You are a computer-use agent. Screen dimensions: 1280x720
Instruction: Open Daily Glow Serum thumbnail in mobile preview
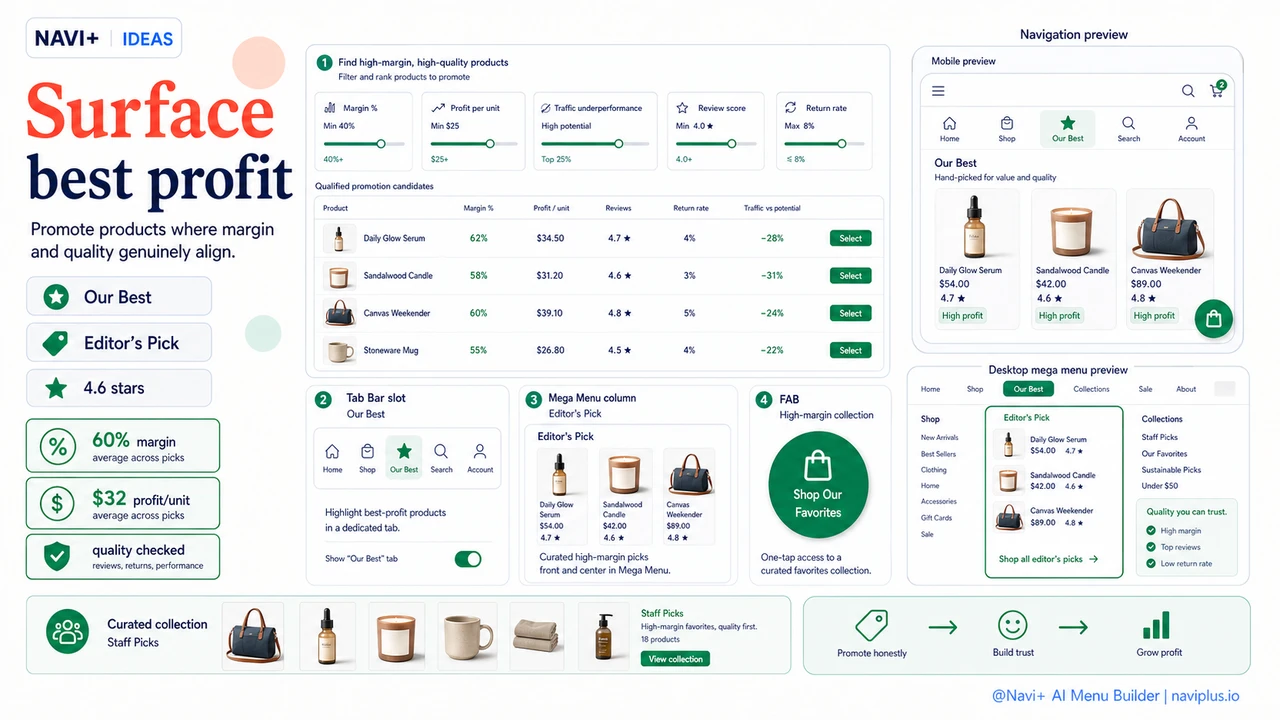[976, 226]
